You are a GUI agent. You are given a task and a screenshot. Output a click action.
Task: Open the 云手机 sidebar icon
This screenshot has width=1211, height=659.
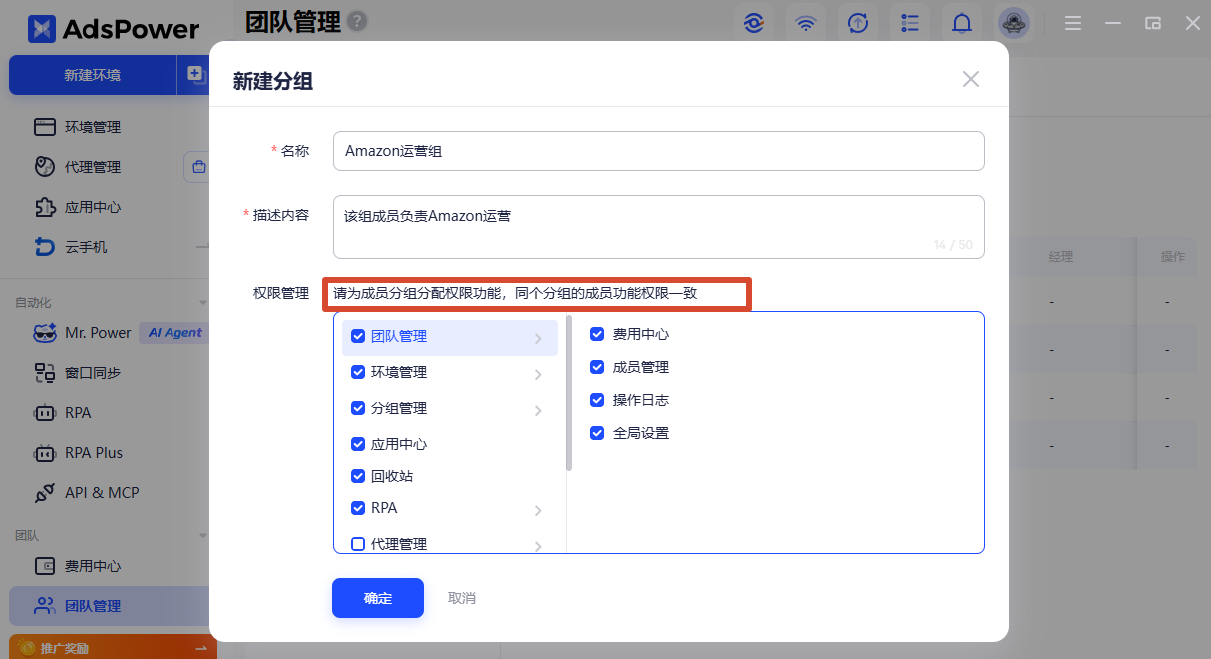(45, 247)
